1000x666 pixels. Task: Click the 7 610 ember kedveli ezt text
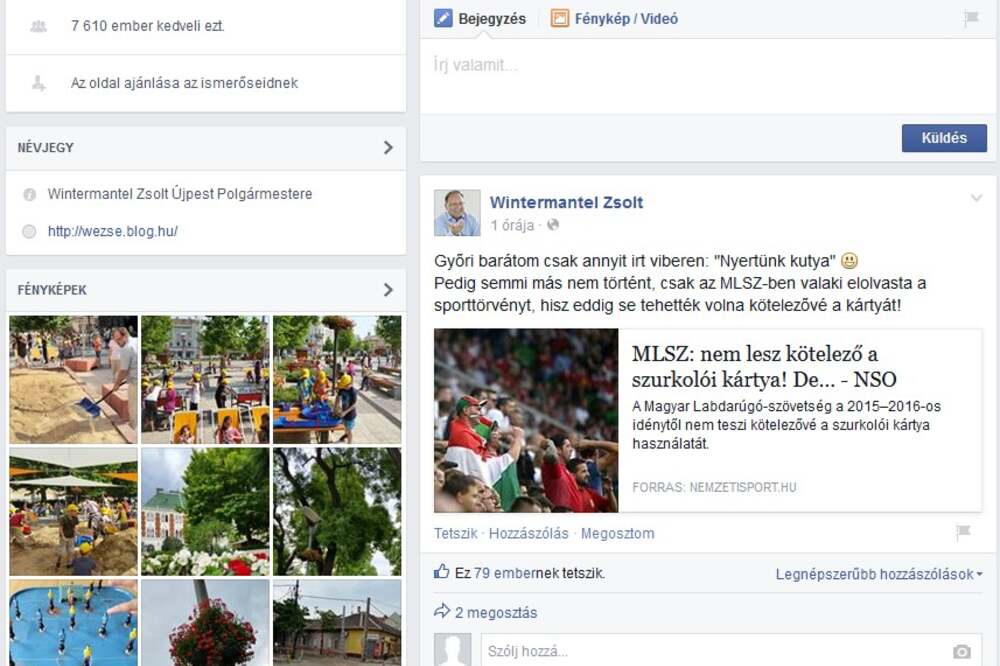[148, 26]
